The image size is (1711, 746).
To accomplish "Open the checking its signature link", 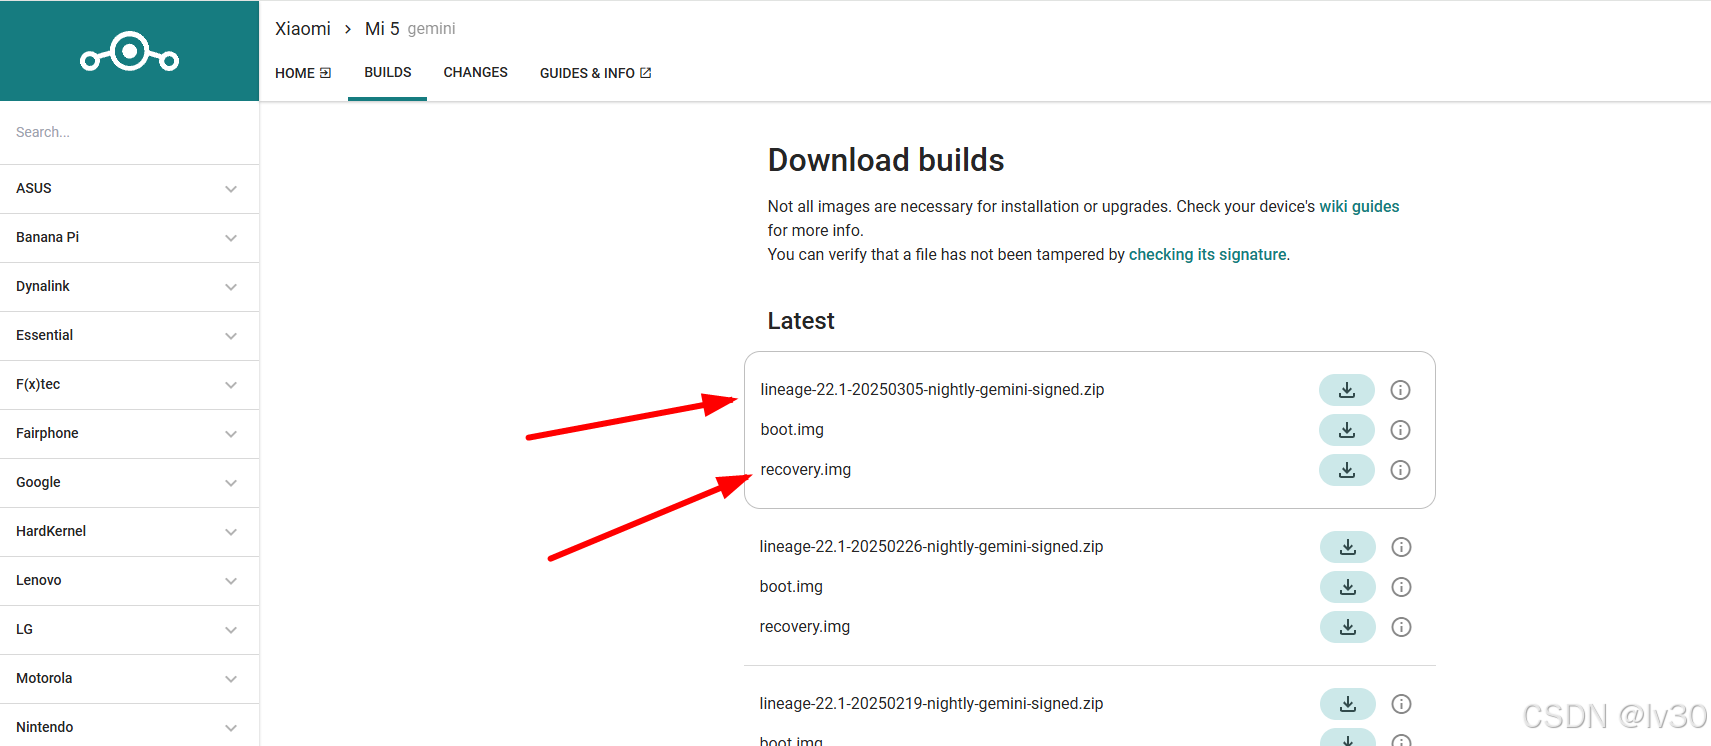I will coord(1207,255).
